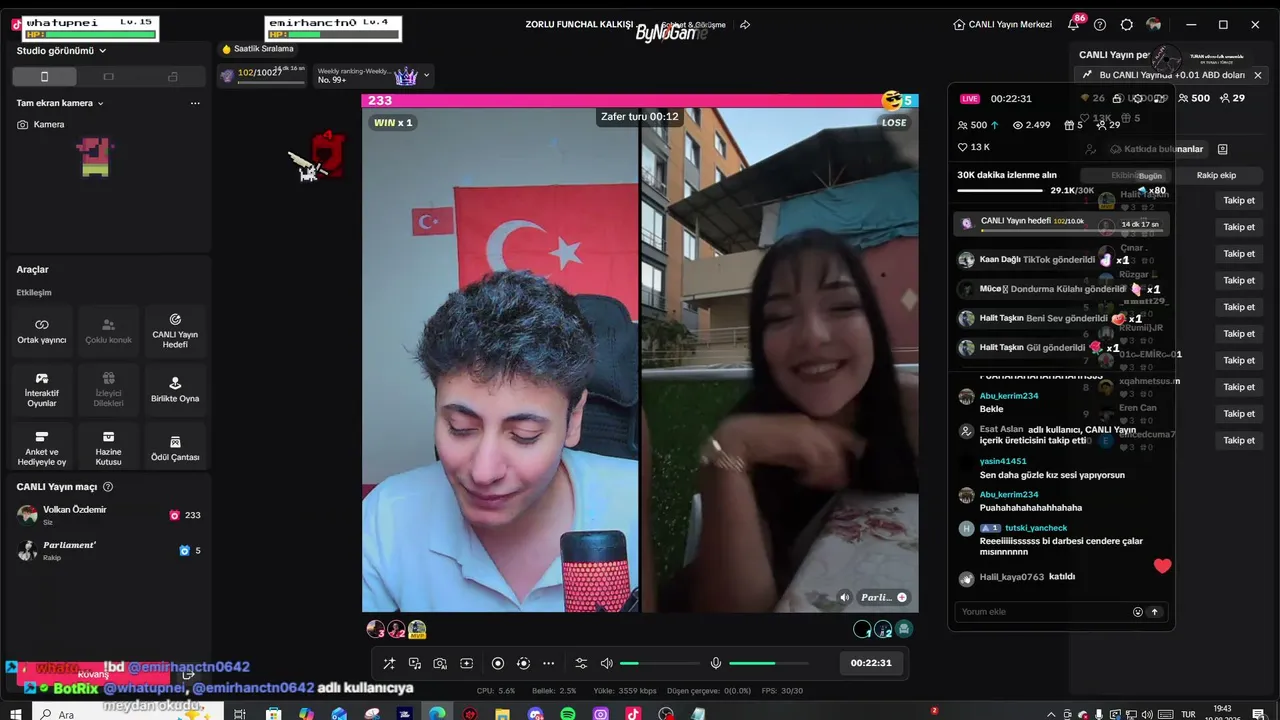Expand the Weekly ranking dropdown
This screenshot has height=720, width=1280.
pos(427,75)
